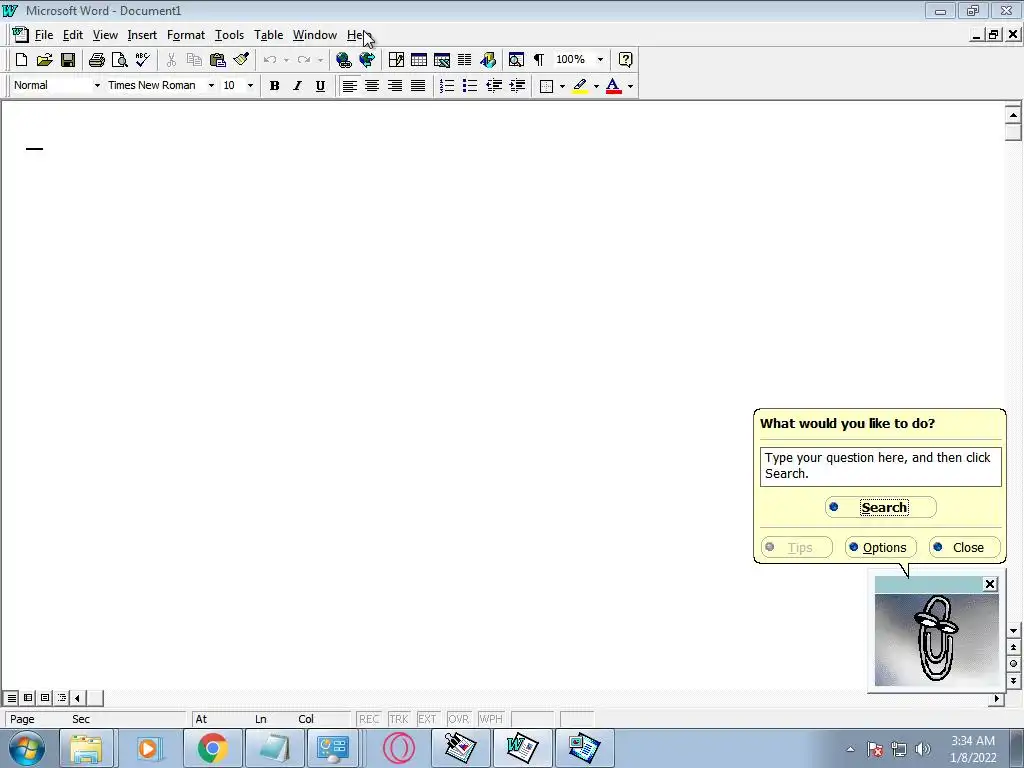Click the Paste clipboard icon

click(x=217, y=60)
